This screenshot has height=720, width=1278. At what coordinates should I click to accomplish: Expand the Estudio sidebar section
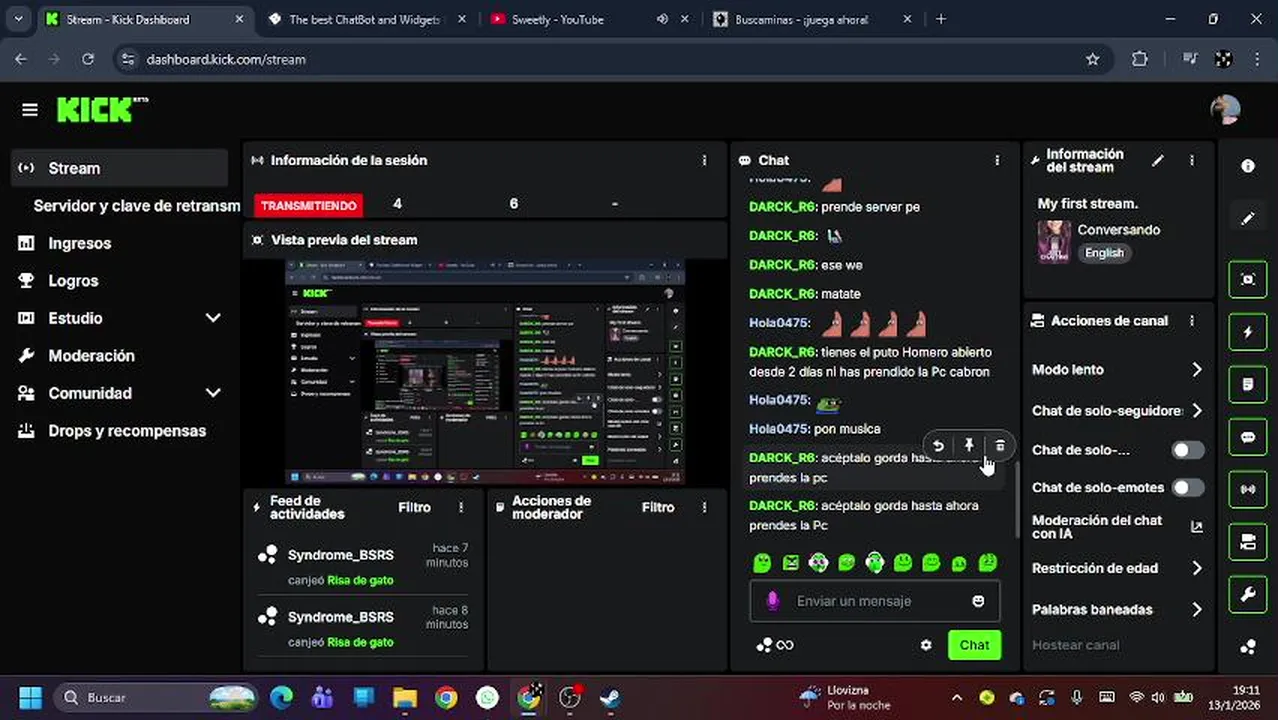(212, 318)
